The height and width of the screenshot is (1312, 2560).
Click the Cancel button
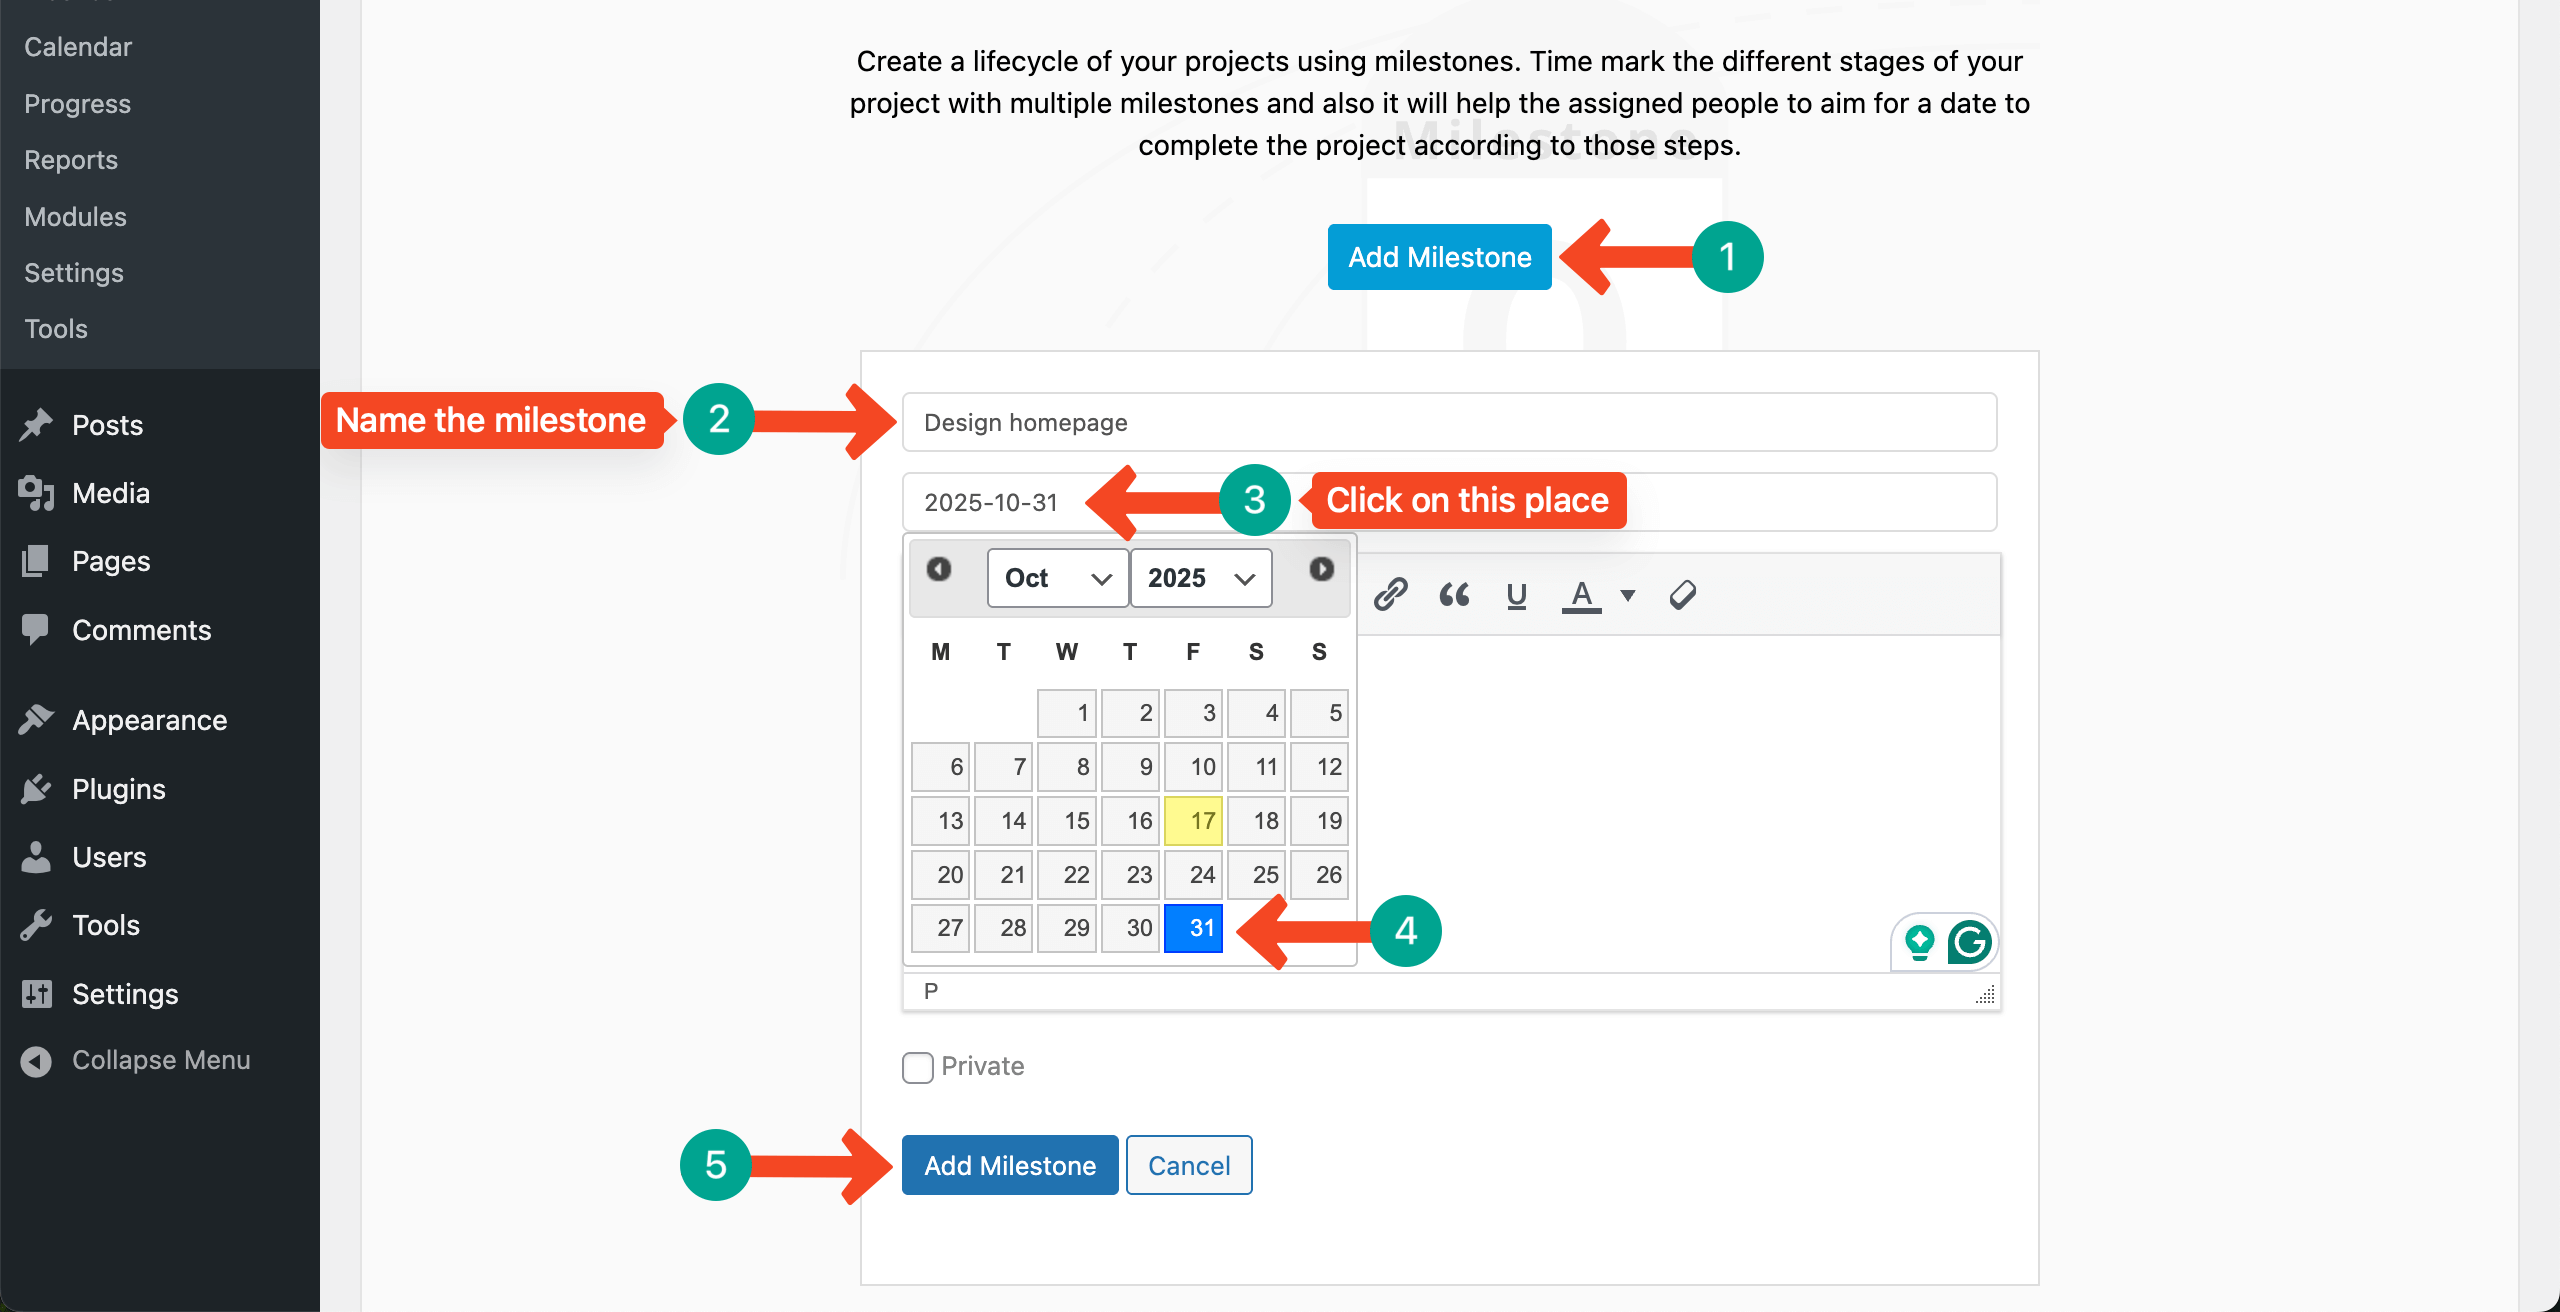[1189, 1165]
